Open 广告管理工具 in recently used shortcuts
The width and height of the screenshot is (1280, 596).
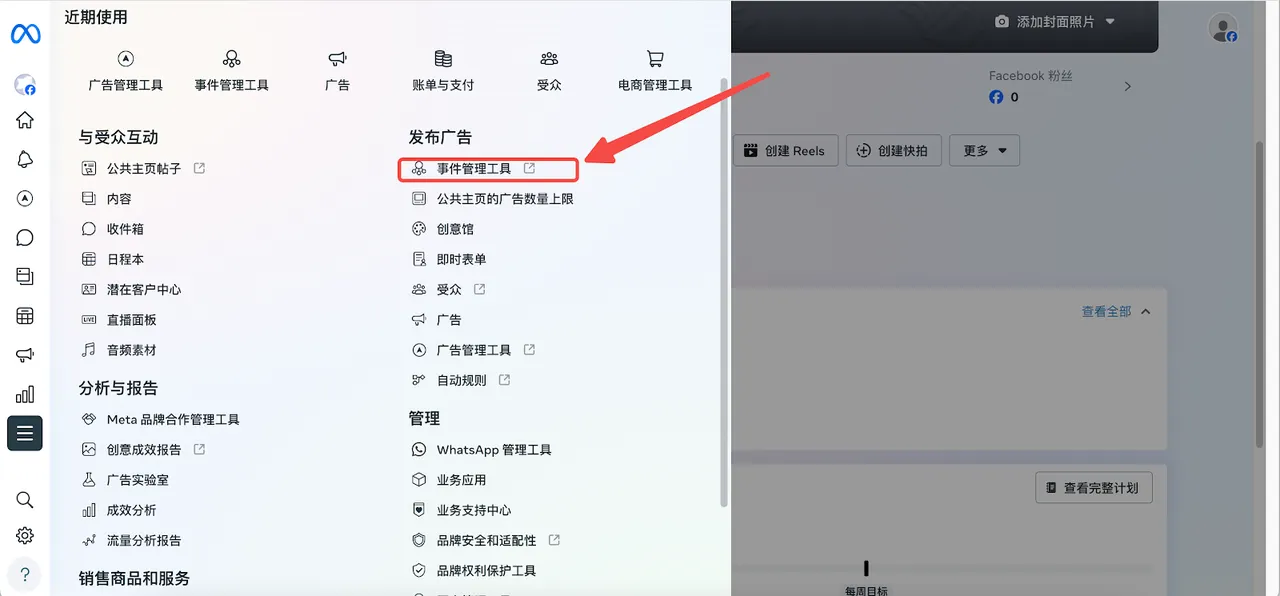[126, 71]
